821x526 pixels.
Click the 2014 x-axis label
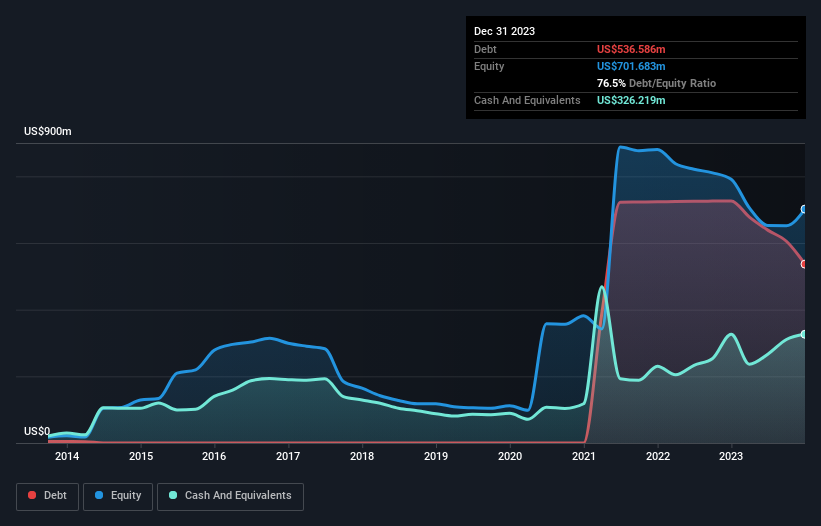(x=67, y=456)
